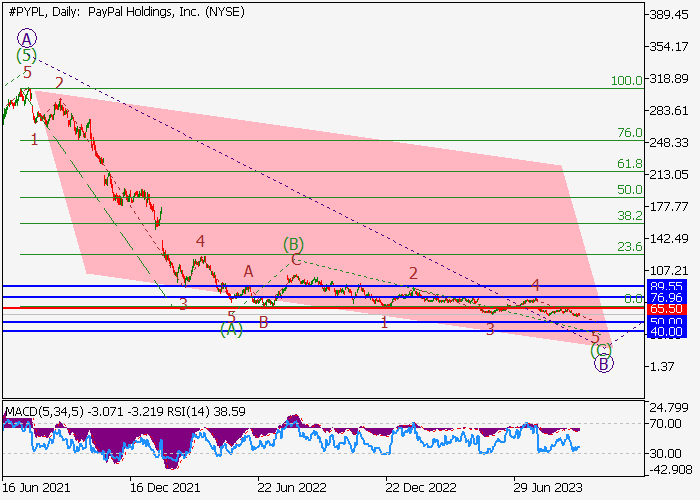Select the 107.21 price axis label
Image resolution: width=700 pixels, height=500 pixels.
coord(669,271)
